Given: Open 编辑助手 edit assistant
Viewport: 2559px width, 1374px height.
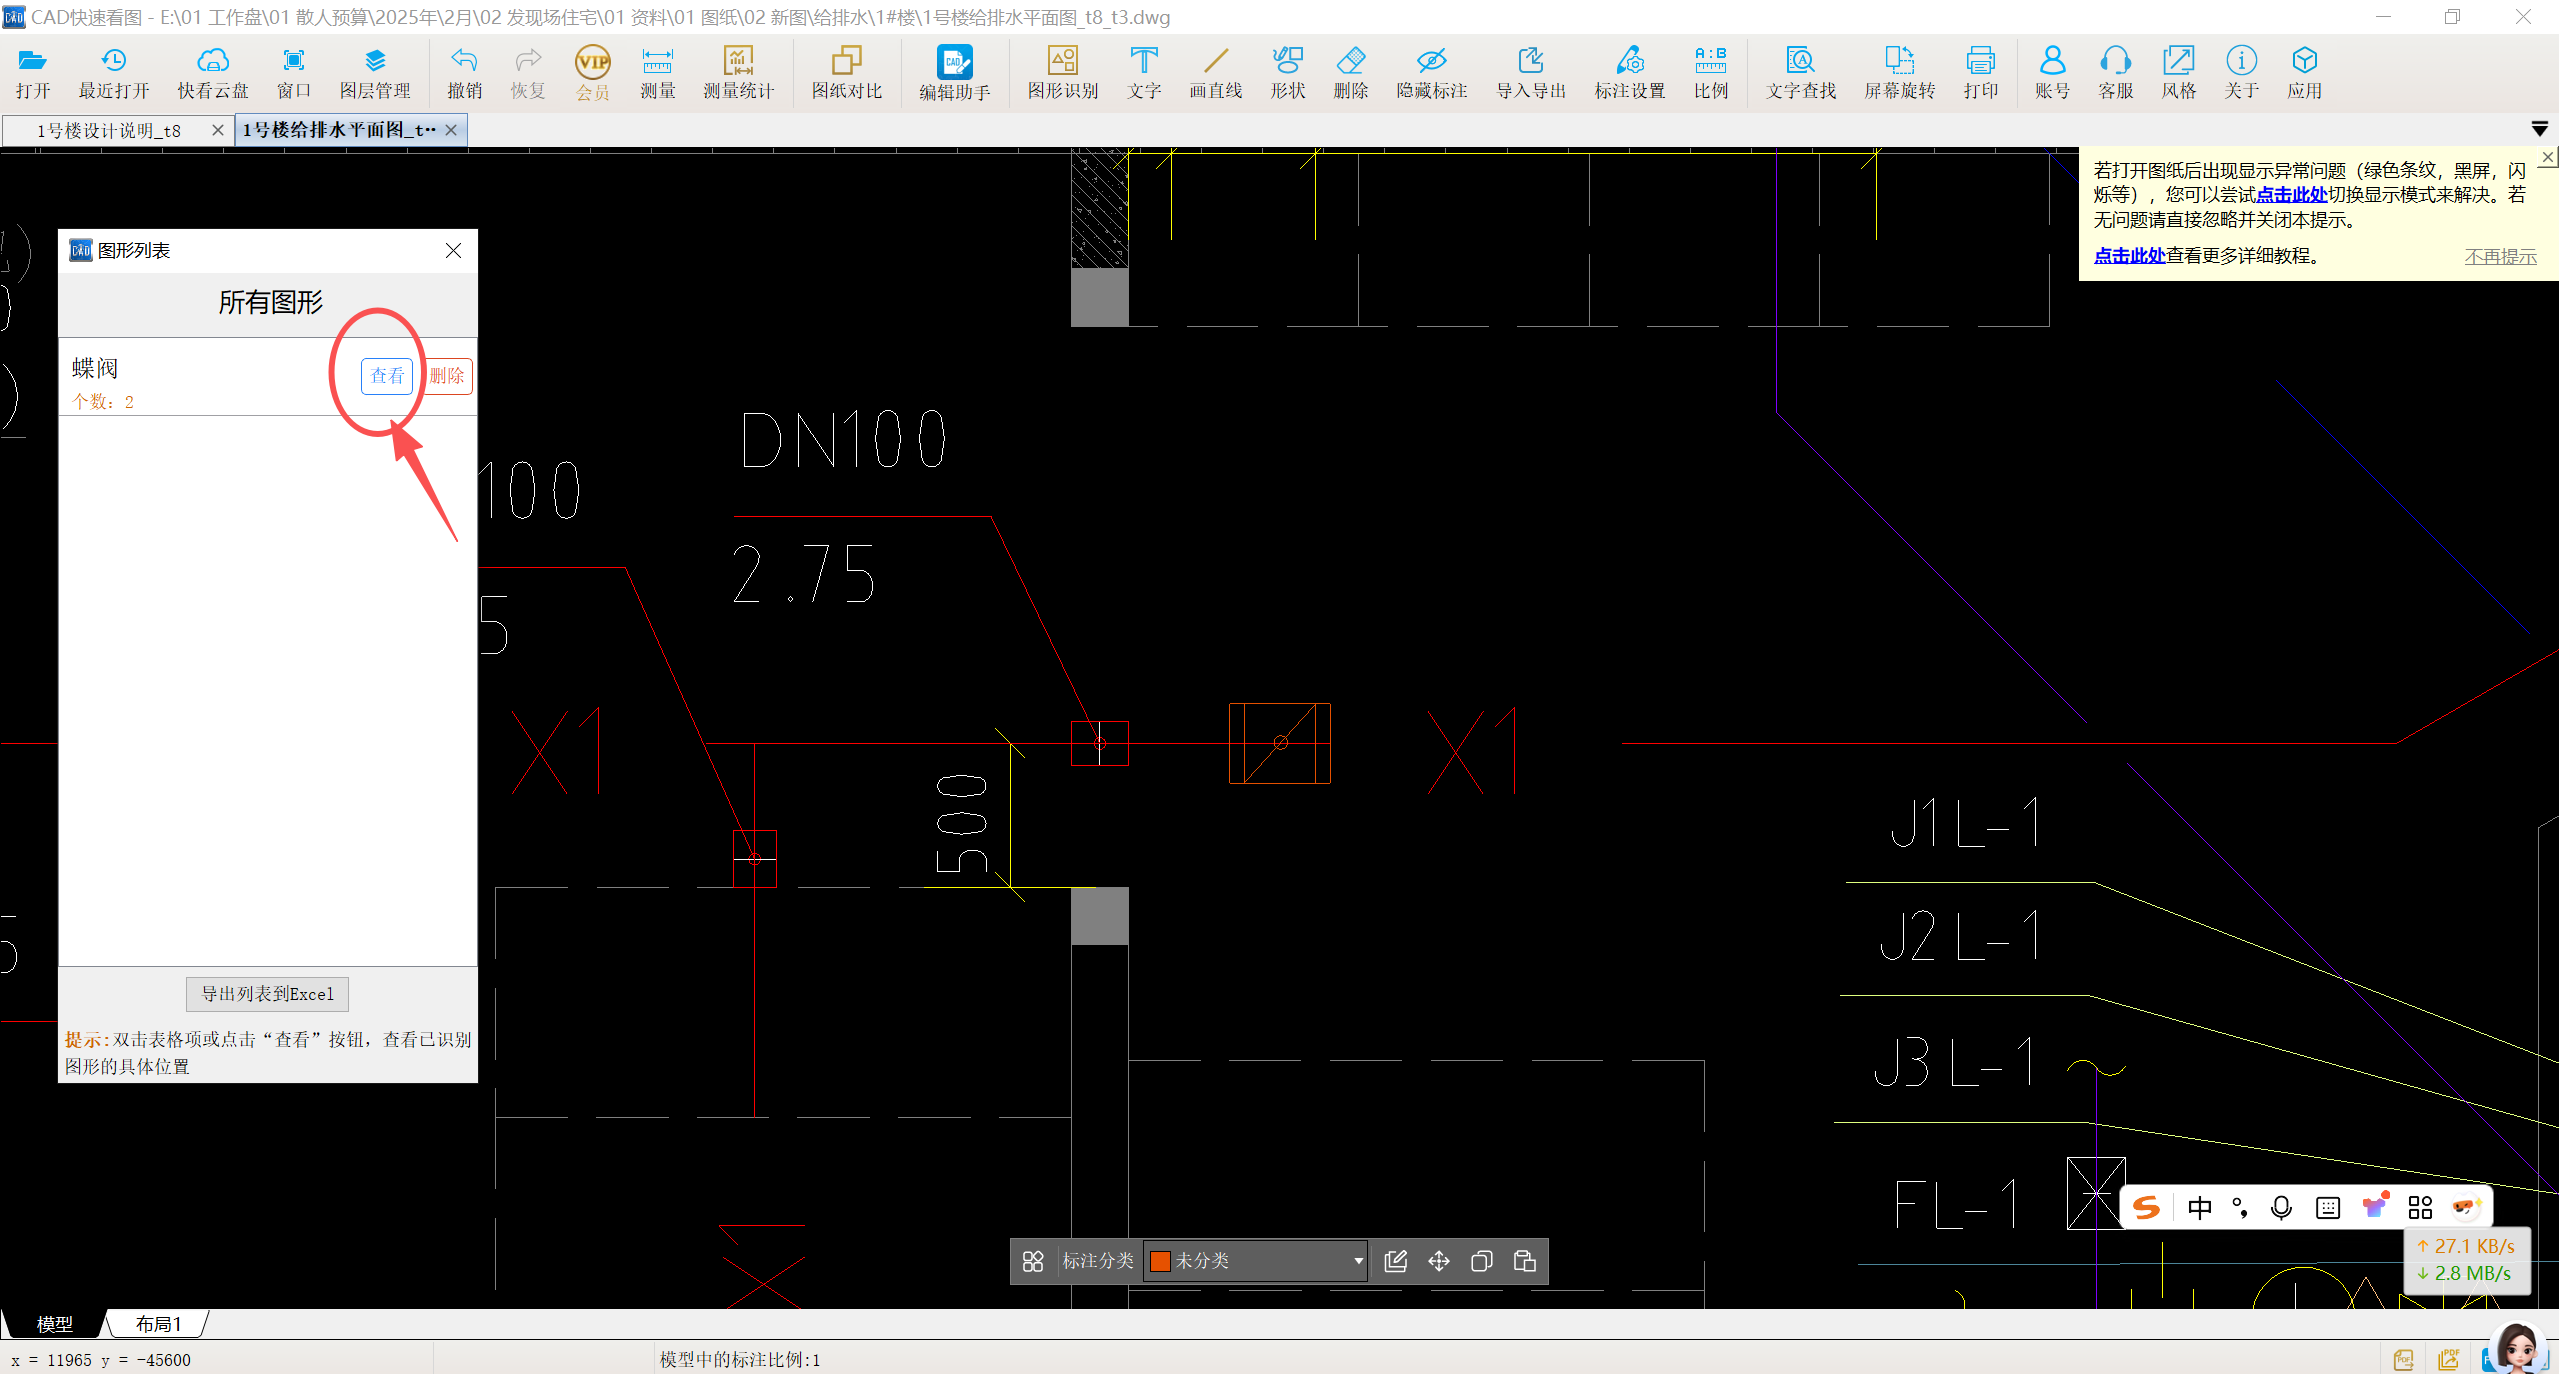Looking at the screenshot, I should pyautogui.click(x=955, y=73).
